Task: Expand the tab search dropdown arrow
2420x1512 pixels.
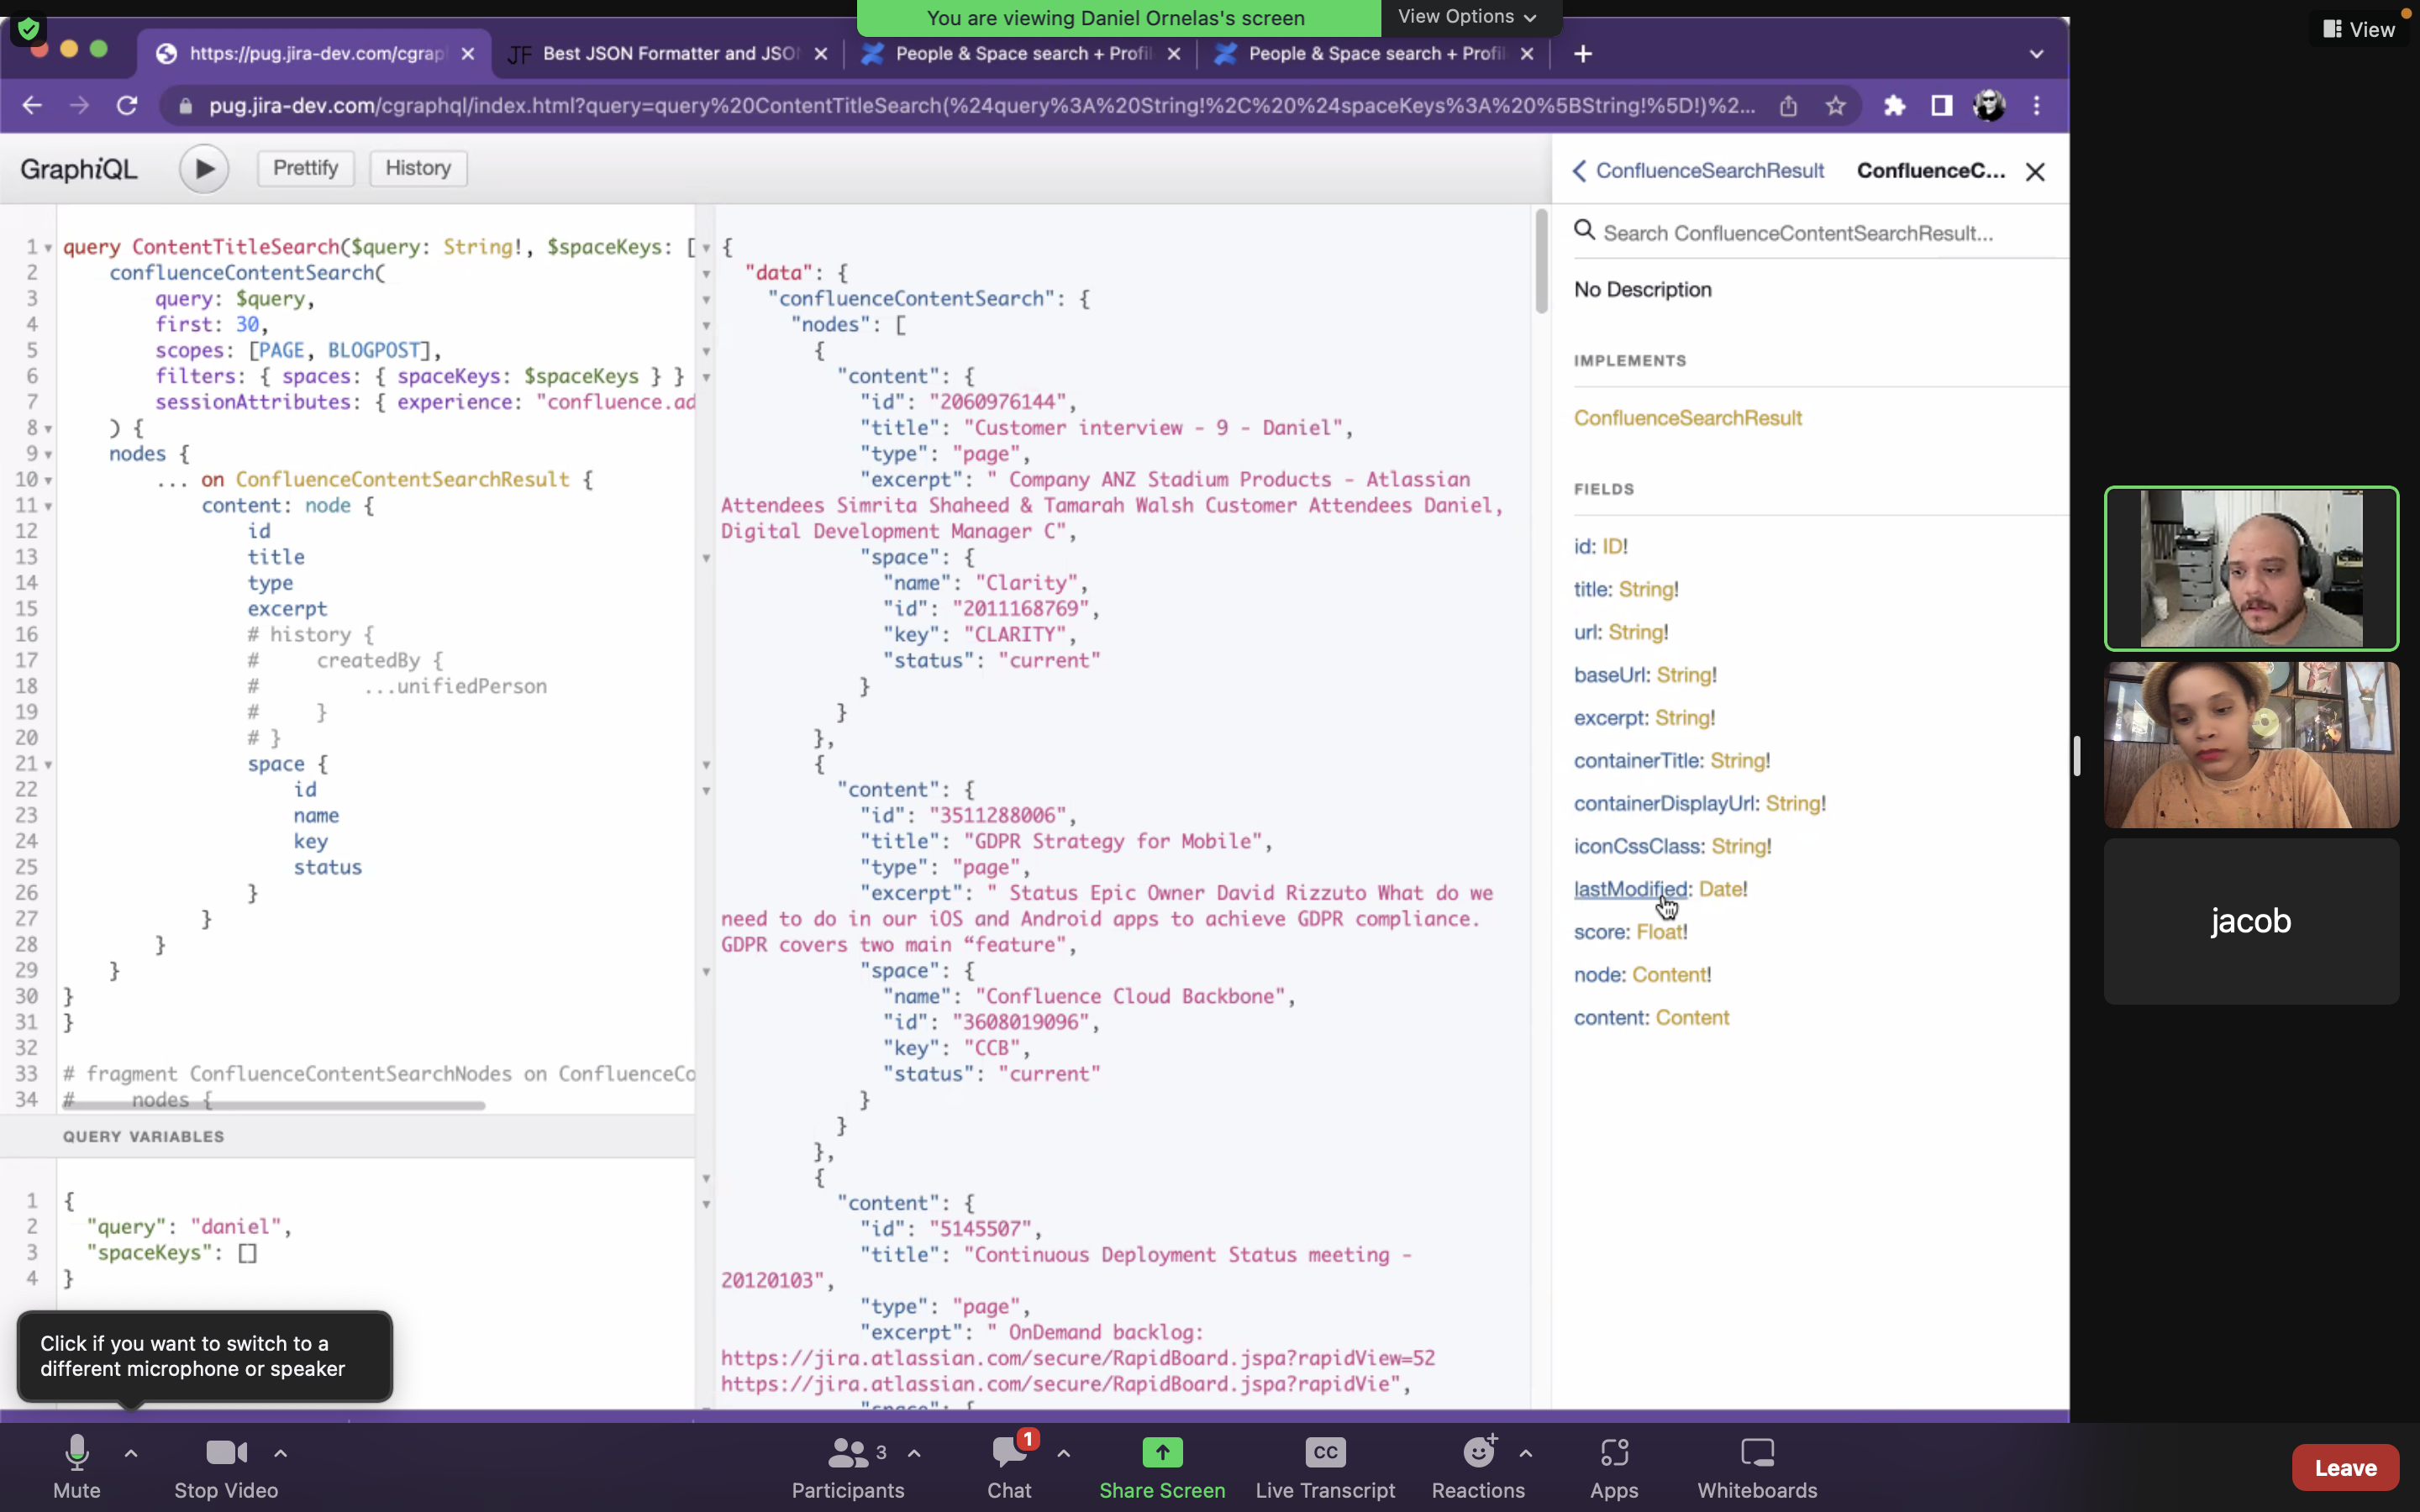Action: tap(2036, 54)
